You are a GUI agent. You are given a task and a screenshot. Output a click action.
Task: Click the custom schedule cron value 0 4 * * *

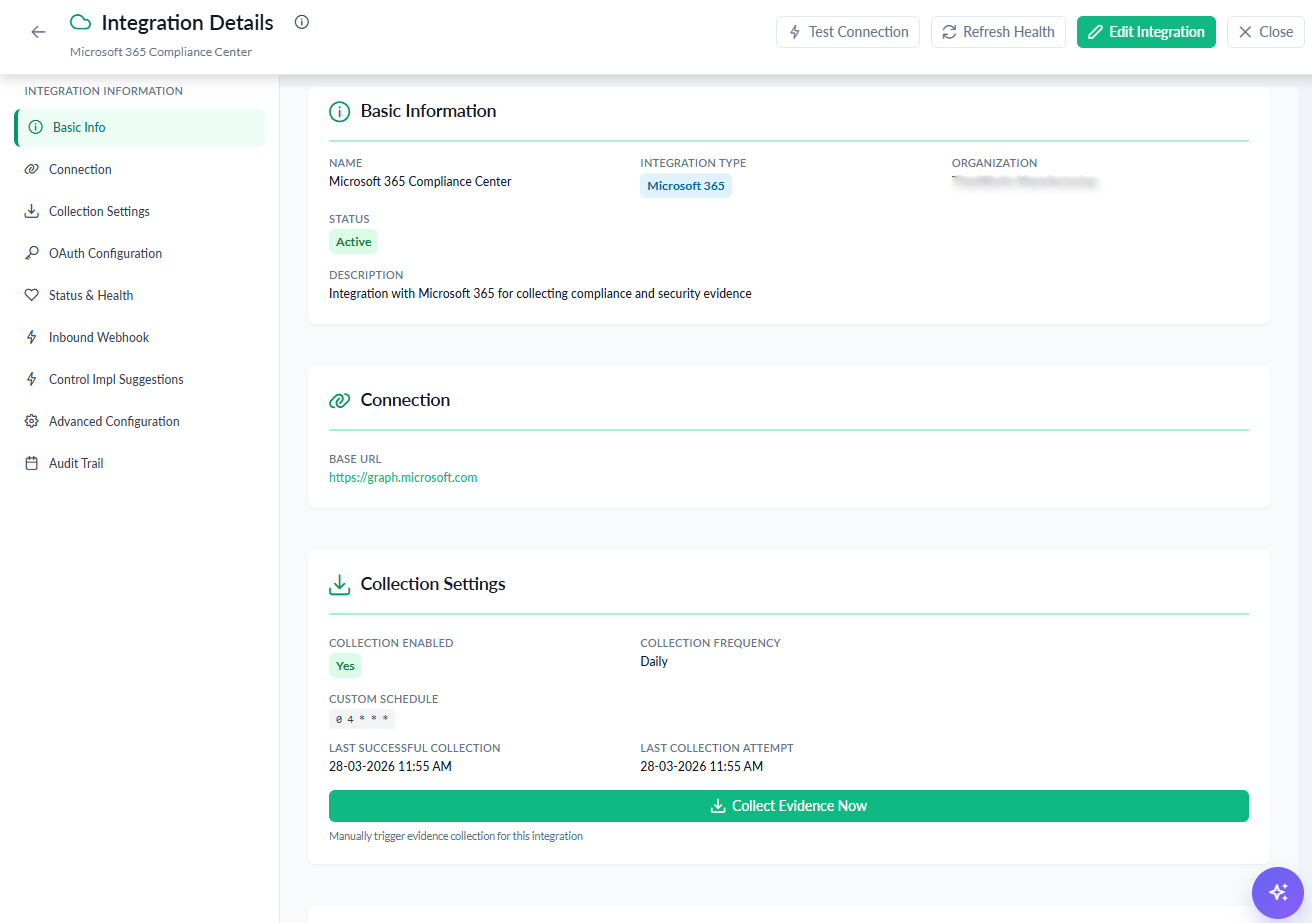362,719
